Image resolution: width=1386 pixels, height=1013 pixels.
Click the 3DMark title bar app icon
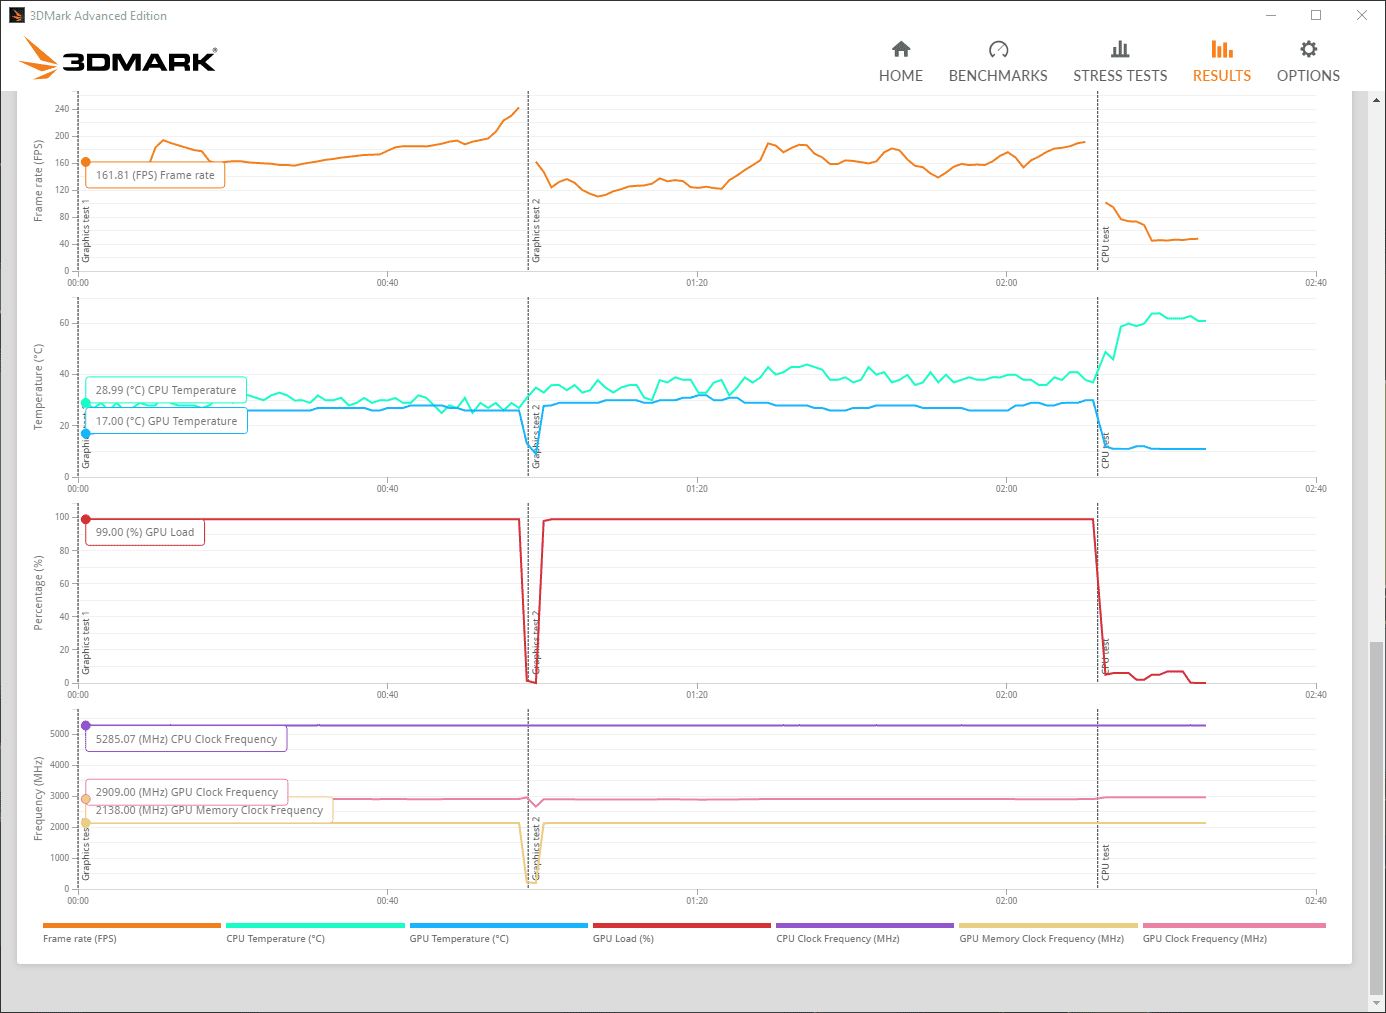click(x=16, y=15)
